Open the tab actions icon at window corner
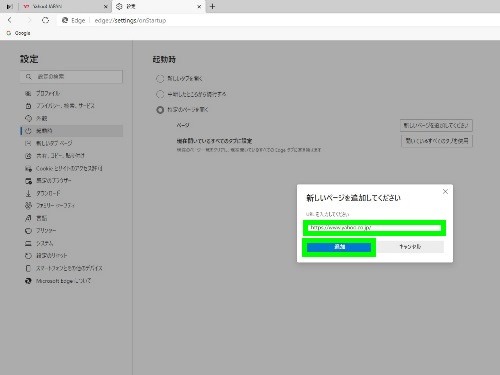This screenshot has height=375, width=500. point(10,6)
